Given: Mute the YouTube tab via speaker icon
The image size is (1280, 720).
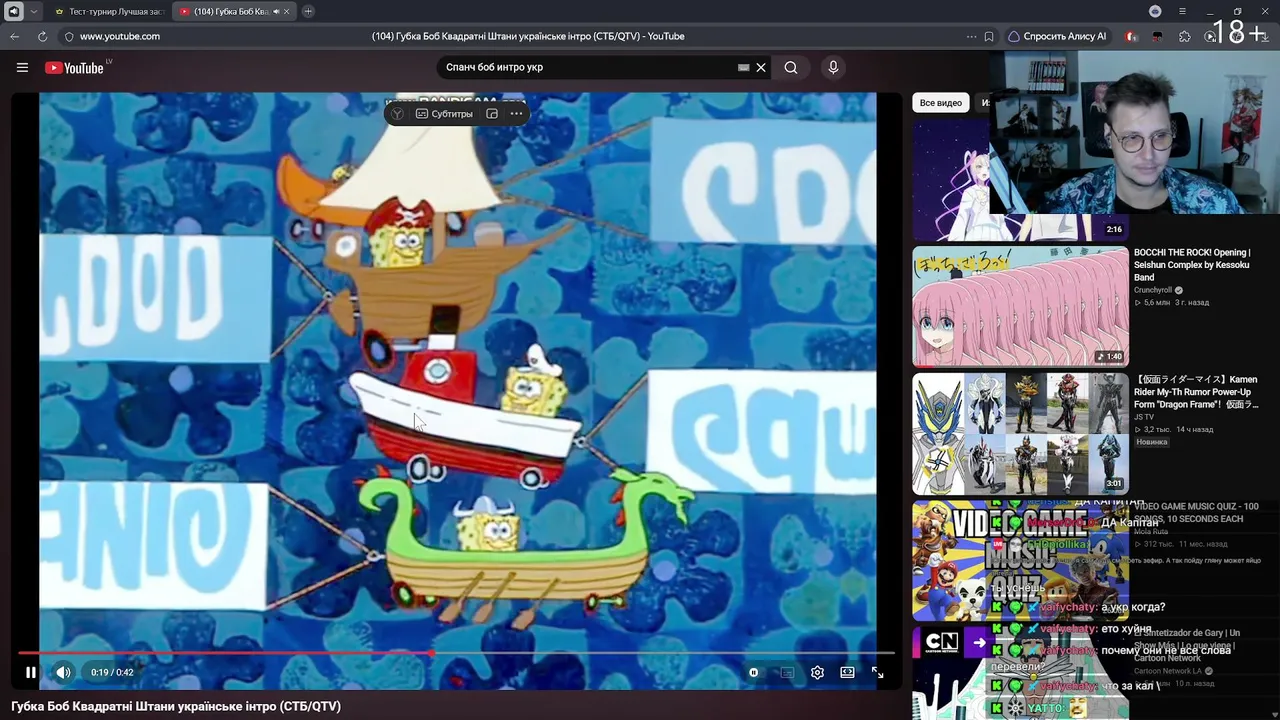Looking at the screenshot, I should [275, 11].
